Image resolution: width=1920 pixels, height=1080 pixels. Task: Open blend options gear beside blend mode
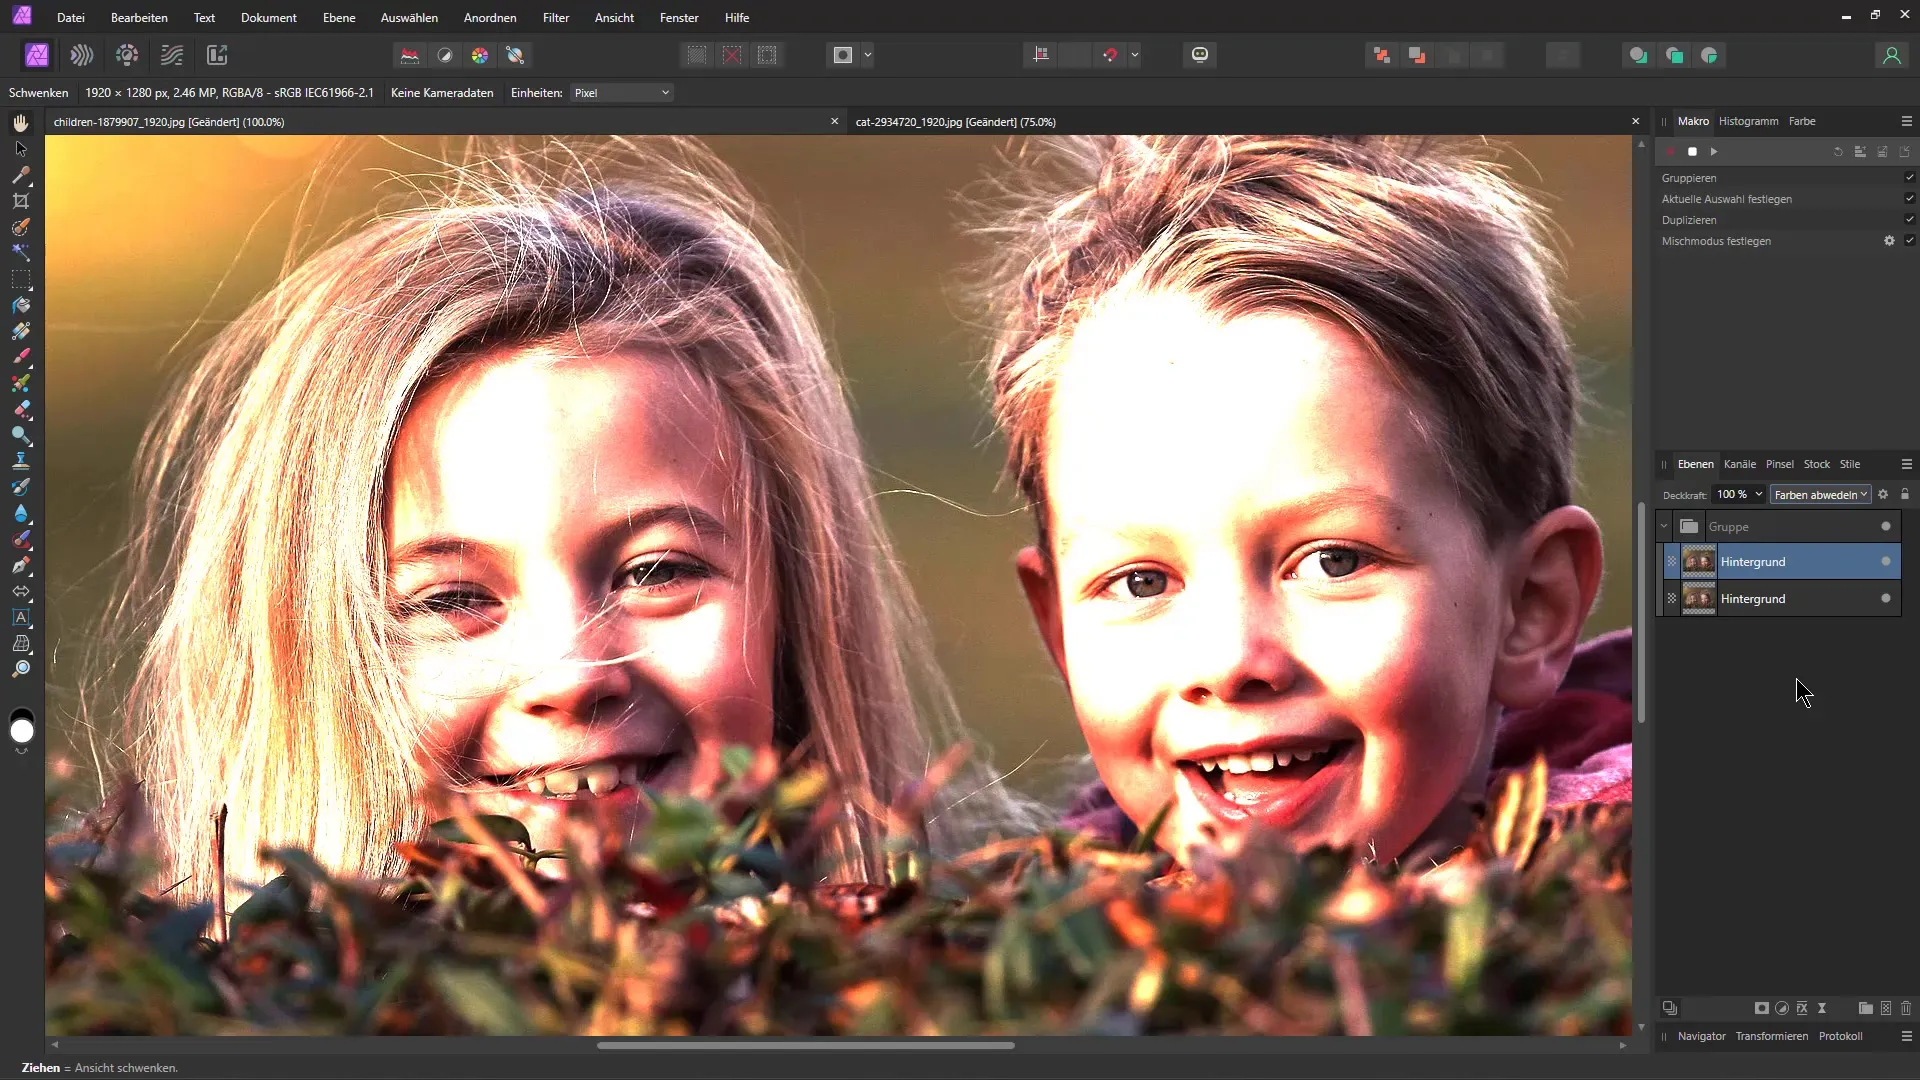tap(1883, 494)
